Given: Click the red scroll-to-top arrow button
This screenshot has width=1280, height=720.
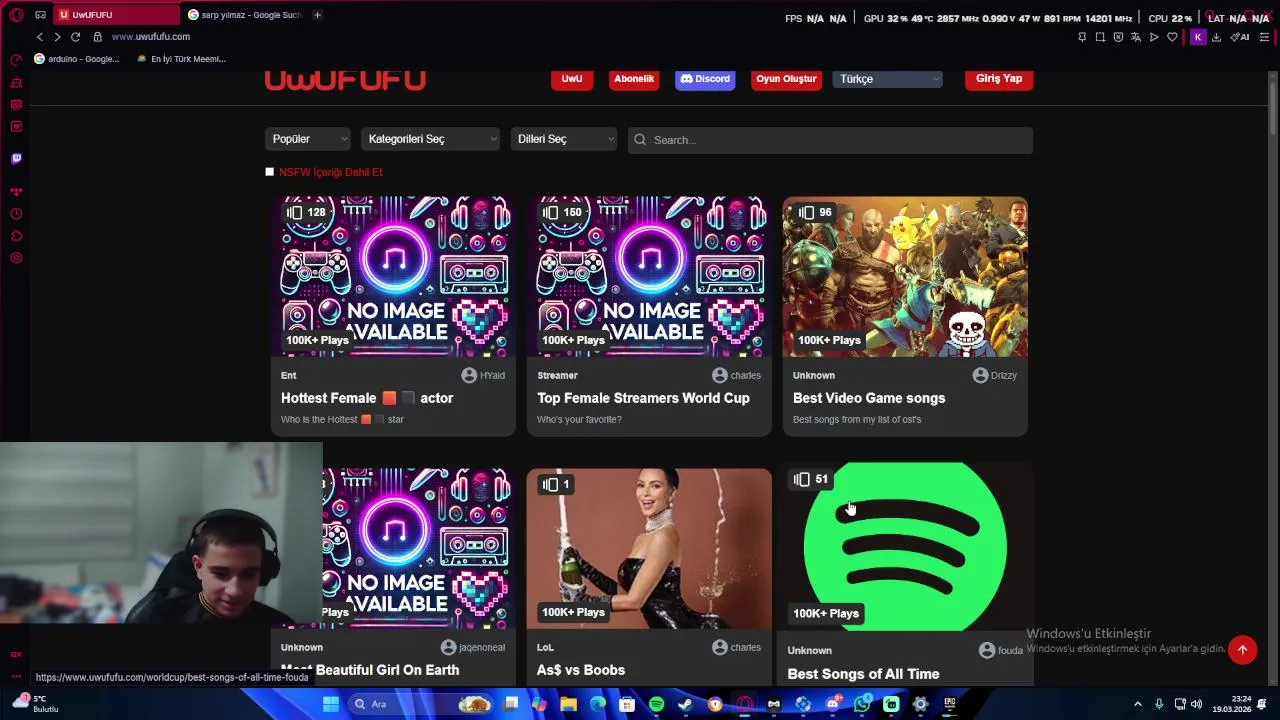Looking at the screenshot, I should click(x=1242, y=650).
